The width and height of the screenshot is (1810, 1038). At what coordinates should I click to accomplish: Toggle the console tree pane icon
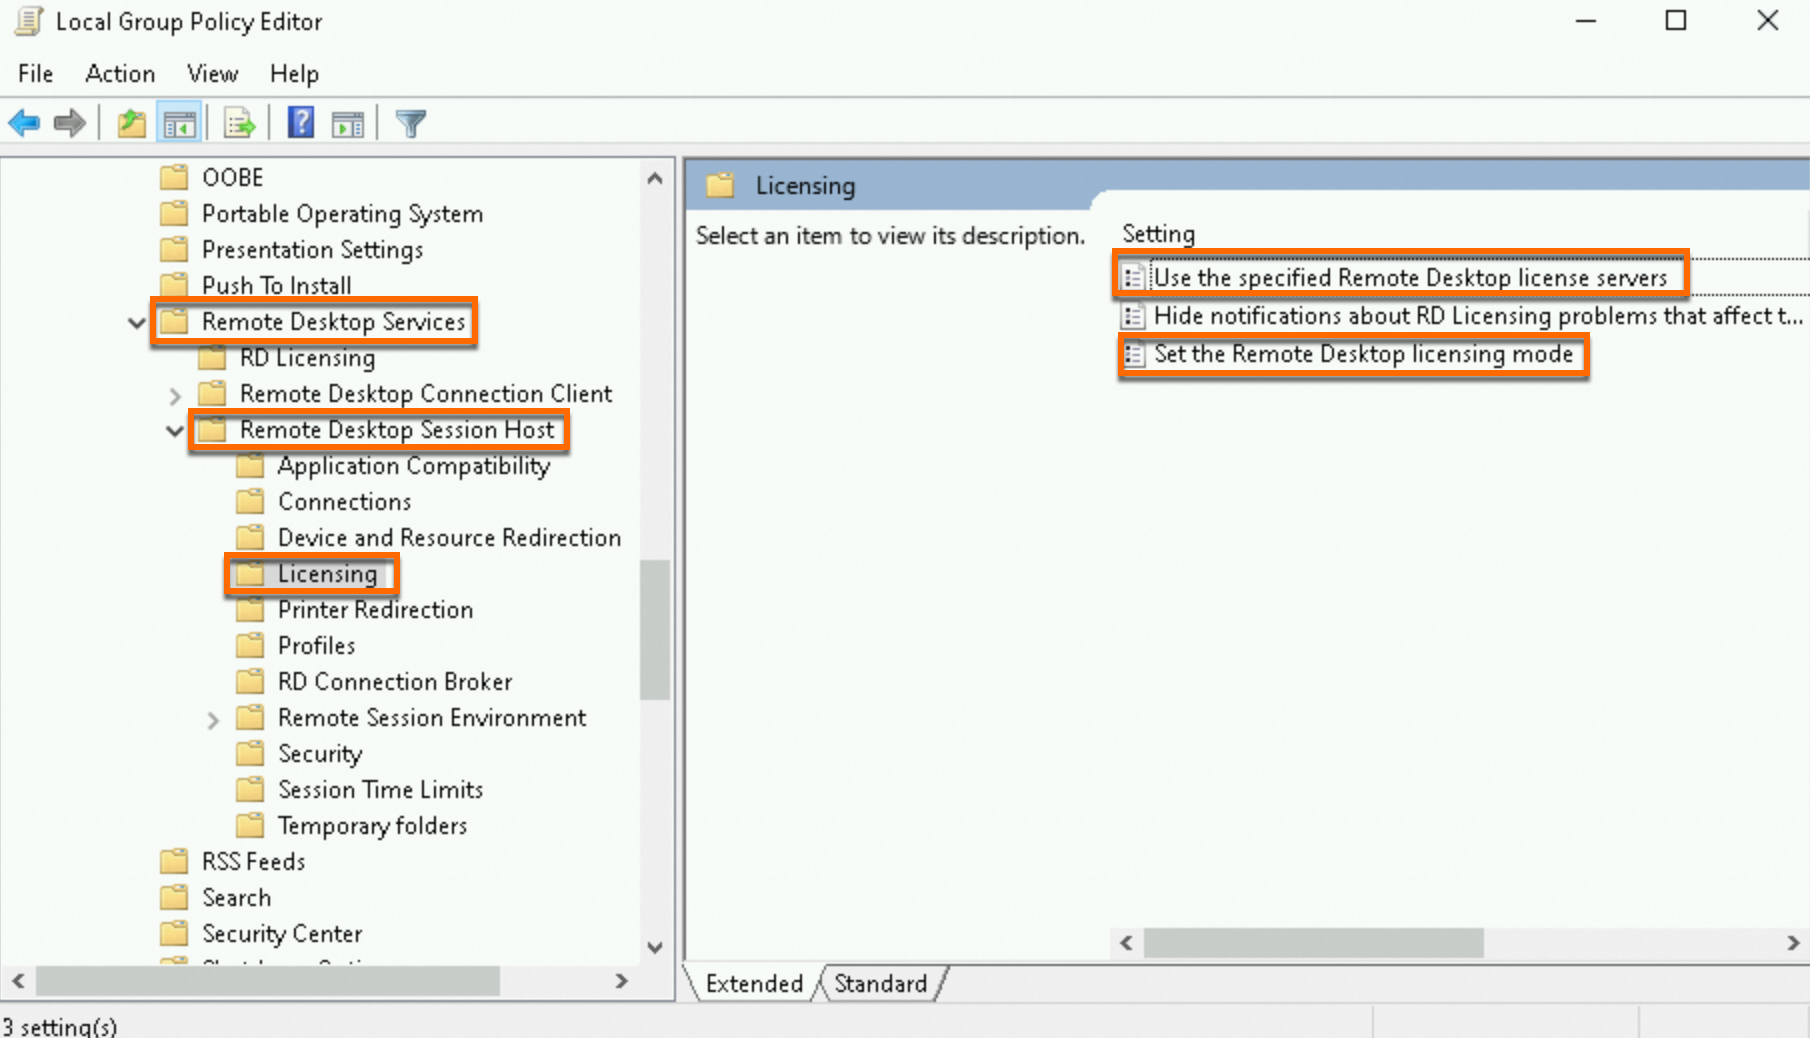[180, 124]
